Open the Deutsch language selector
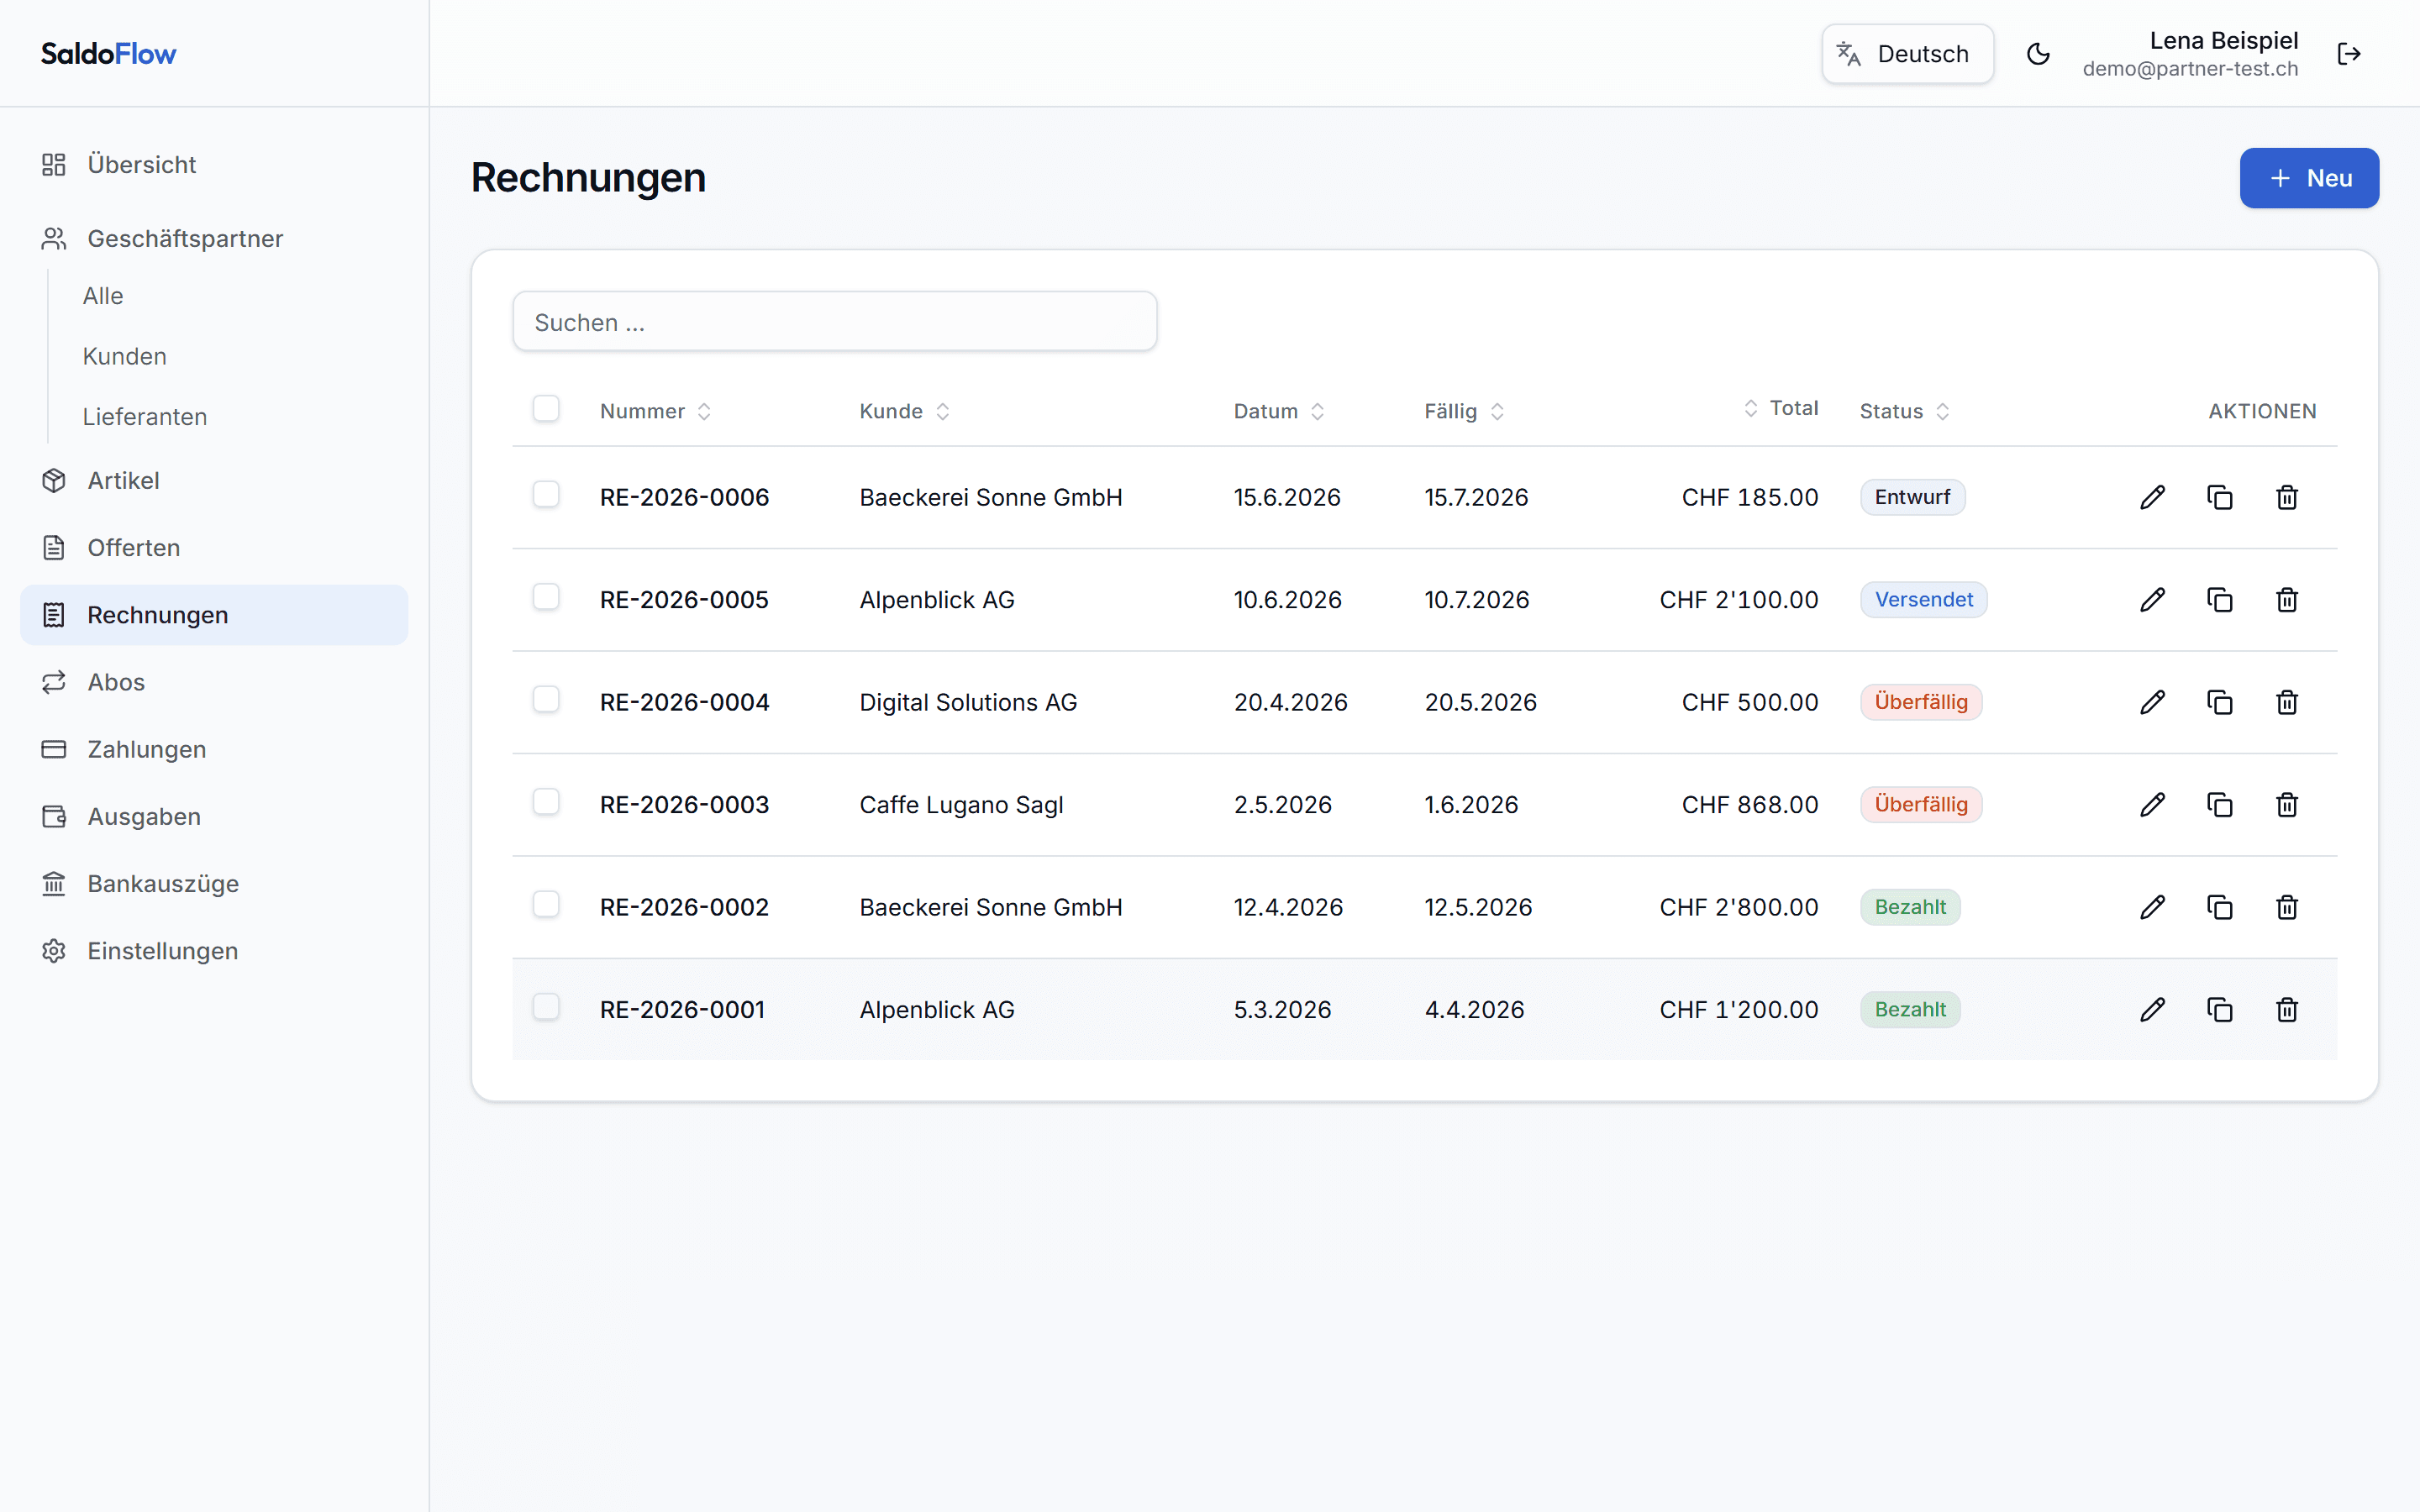Image resolution: width=2420 pixels, height=1512 pixels. pos(1907,54)
